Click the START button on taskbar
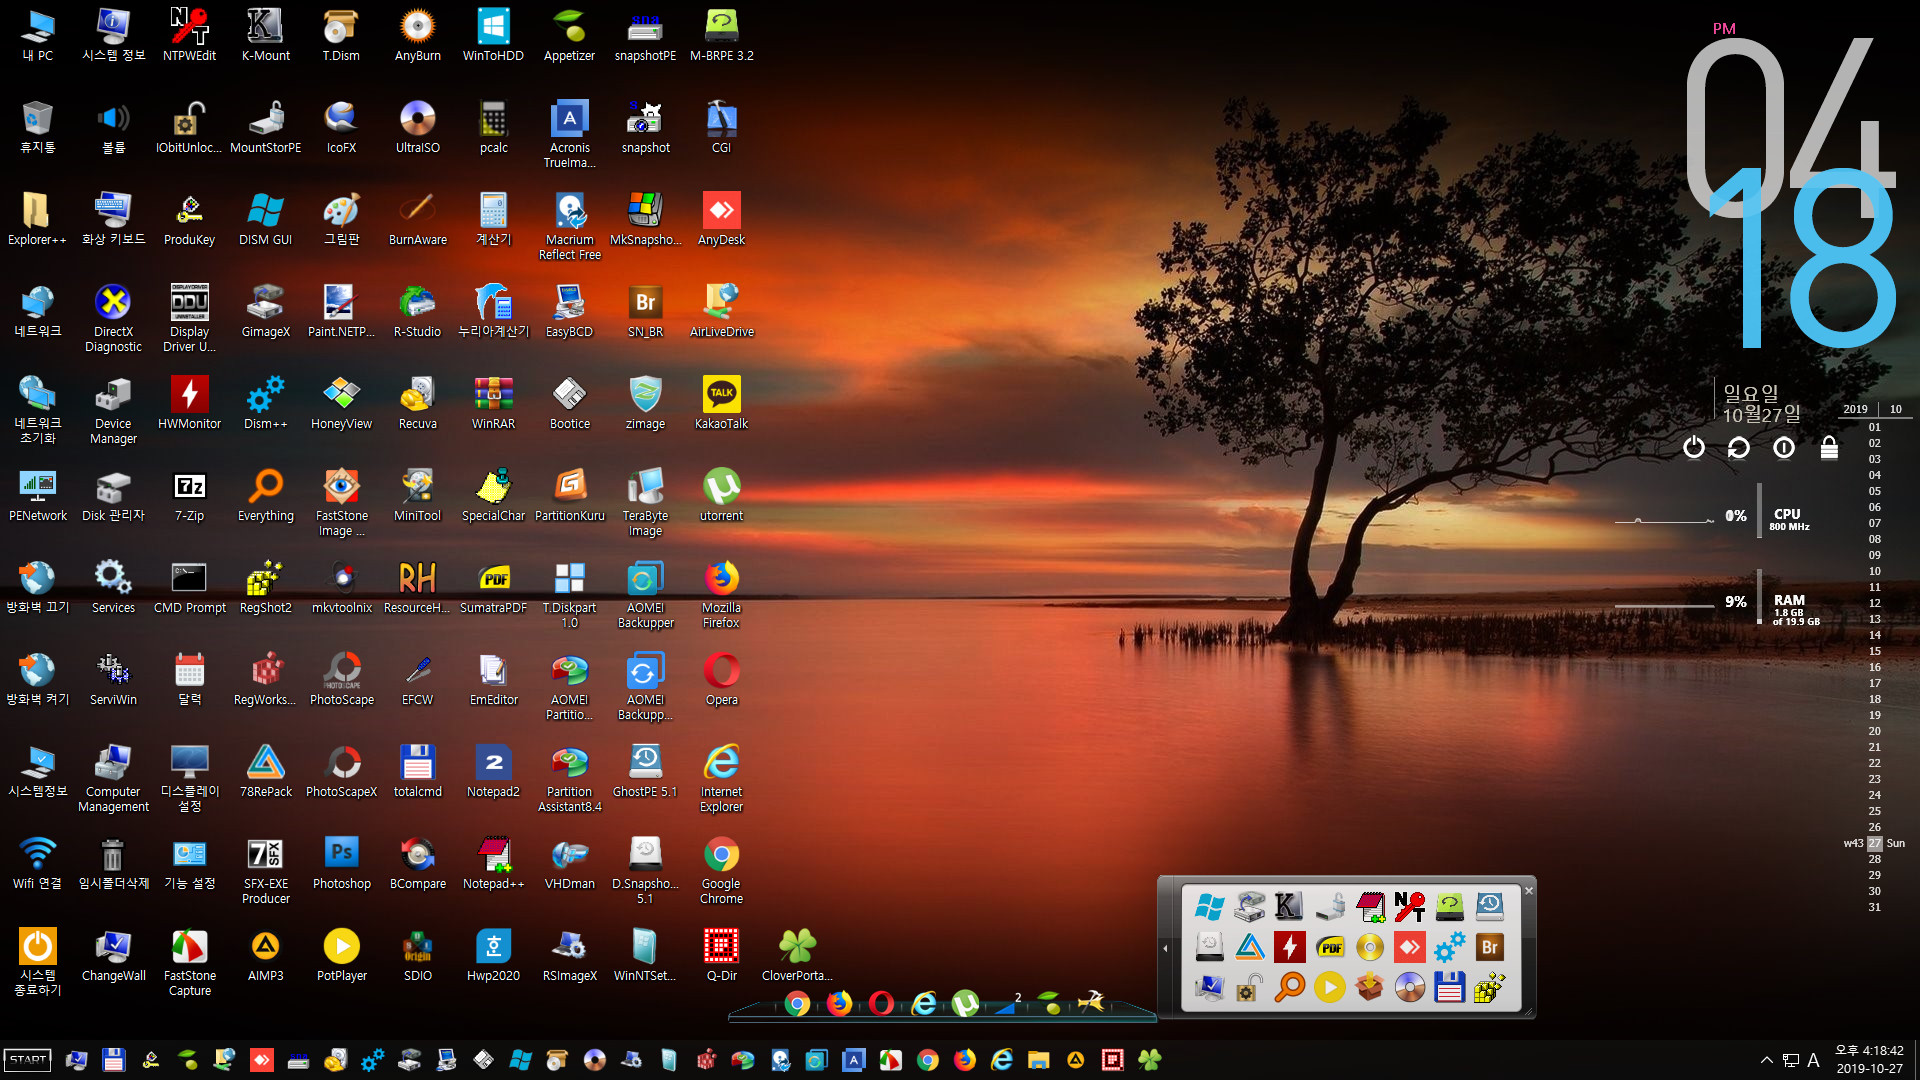The image size is (1920, 1080). pos(28,1060)
